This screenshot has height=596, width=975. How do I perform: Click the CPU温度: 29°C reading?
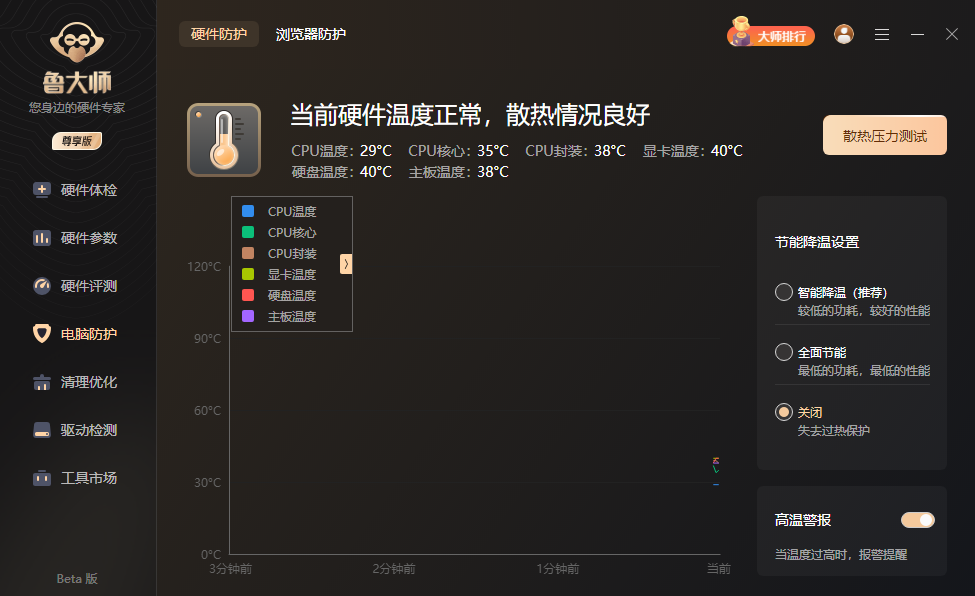[x=341, y=151]
